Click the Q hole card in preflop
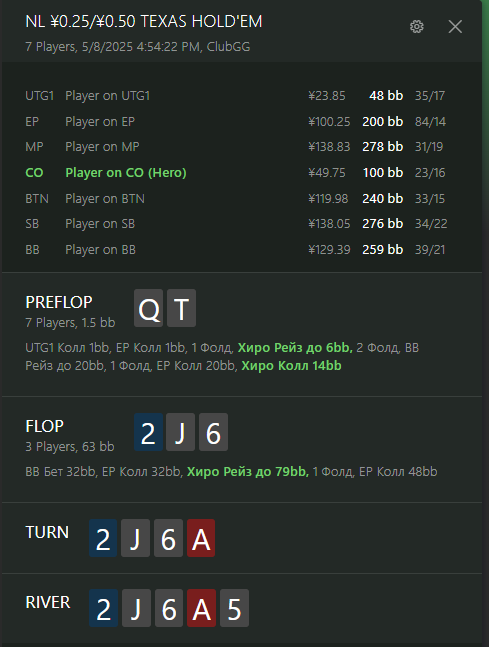 149,308
